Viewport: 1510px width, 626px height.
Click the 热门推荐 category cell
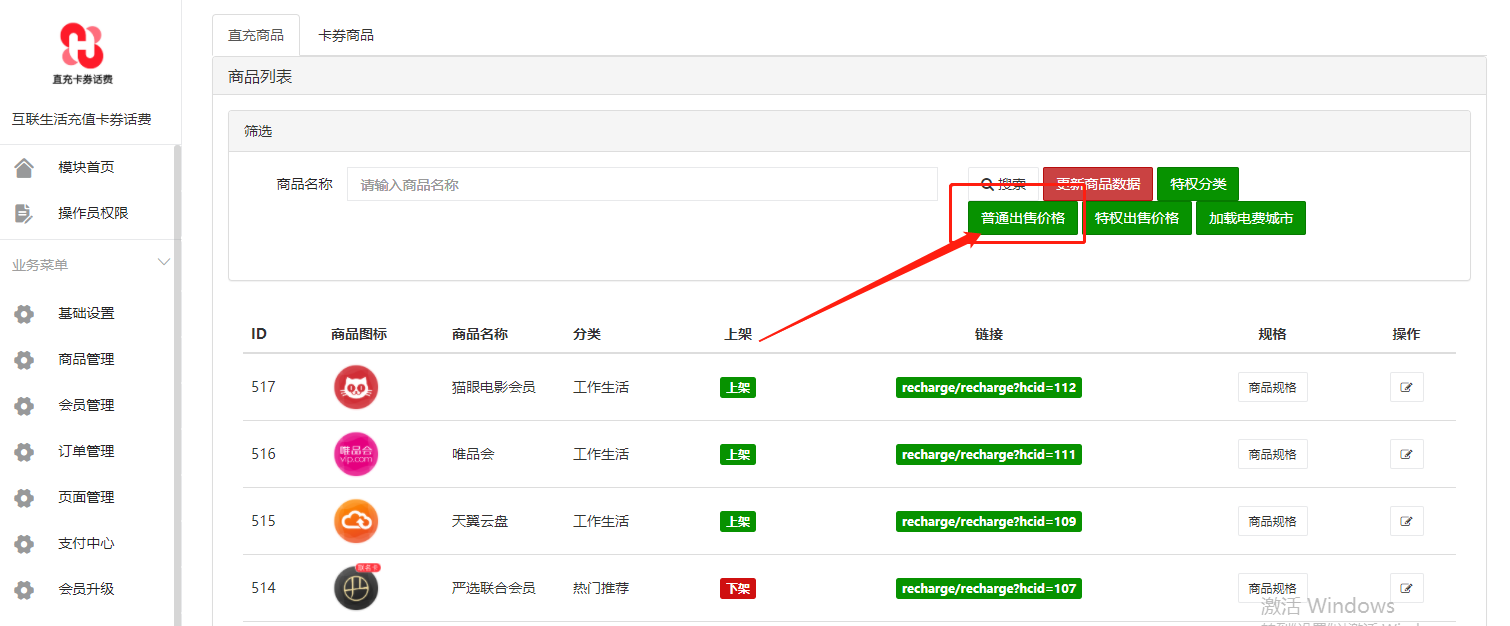[x=601, y=588]
